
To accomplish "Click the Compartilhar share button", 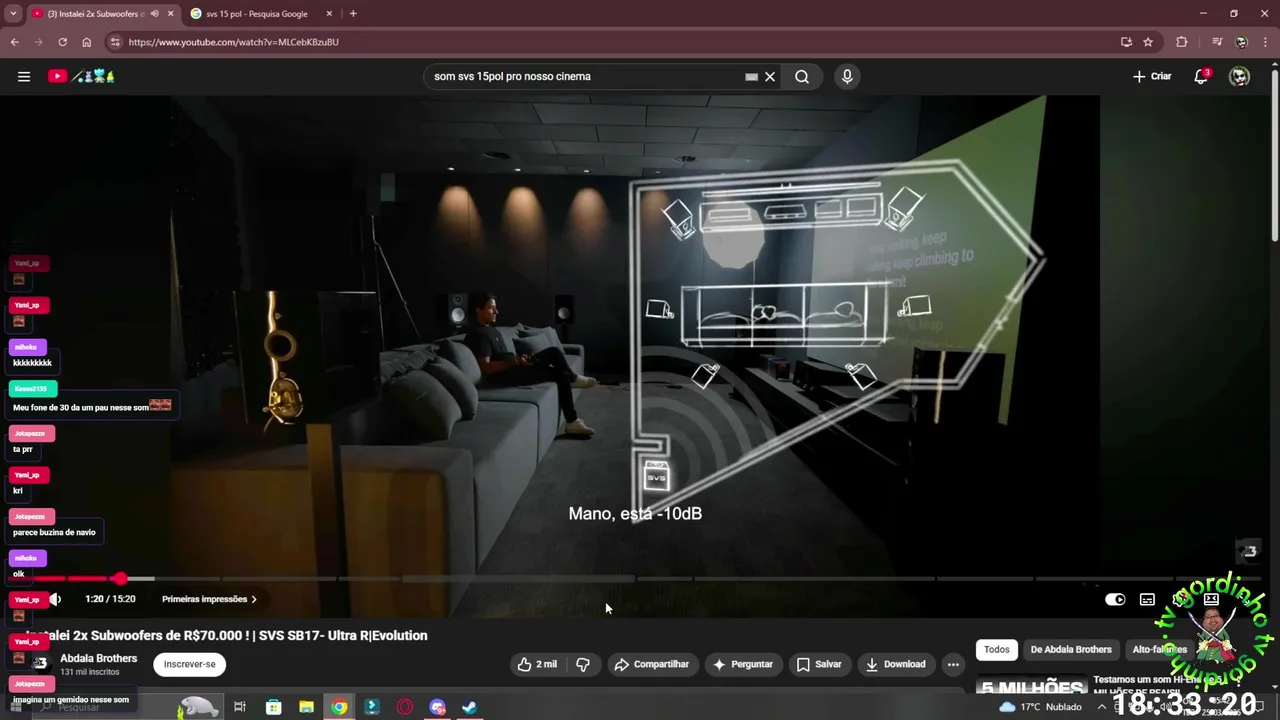I will click(652, 664).
